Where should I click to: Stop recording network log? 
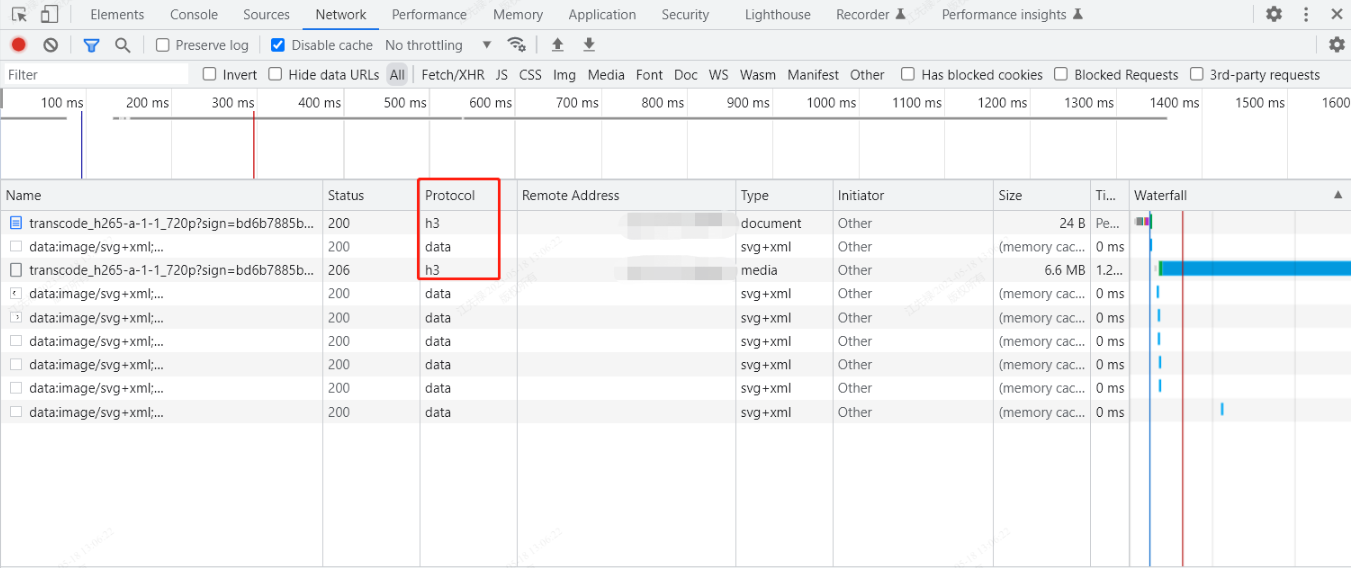click(x=18, y=45)
